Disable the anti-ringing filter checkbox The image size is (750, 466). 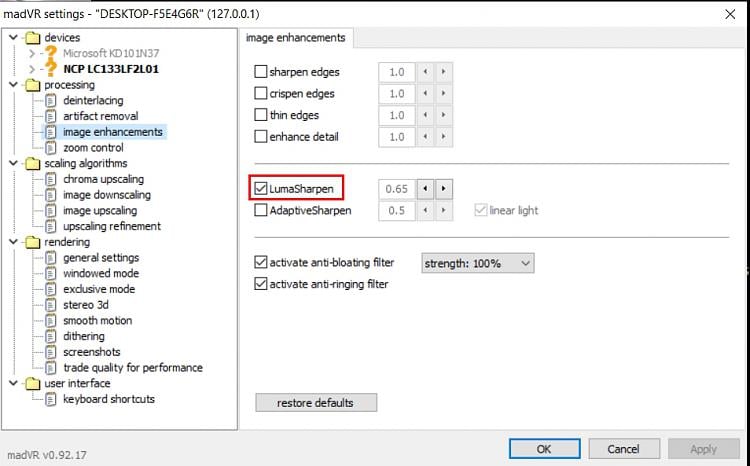[x=261, y=284]
